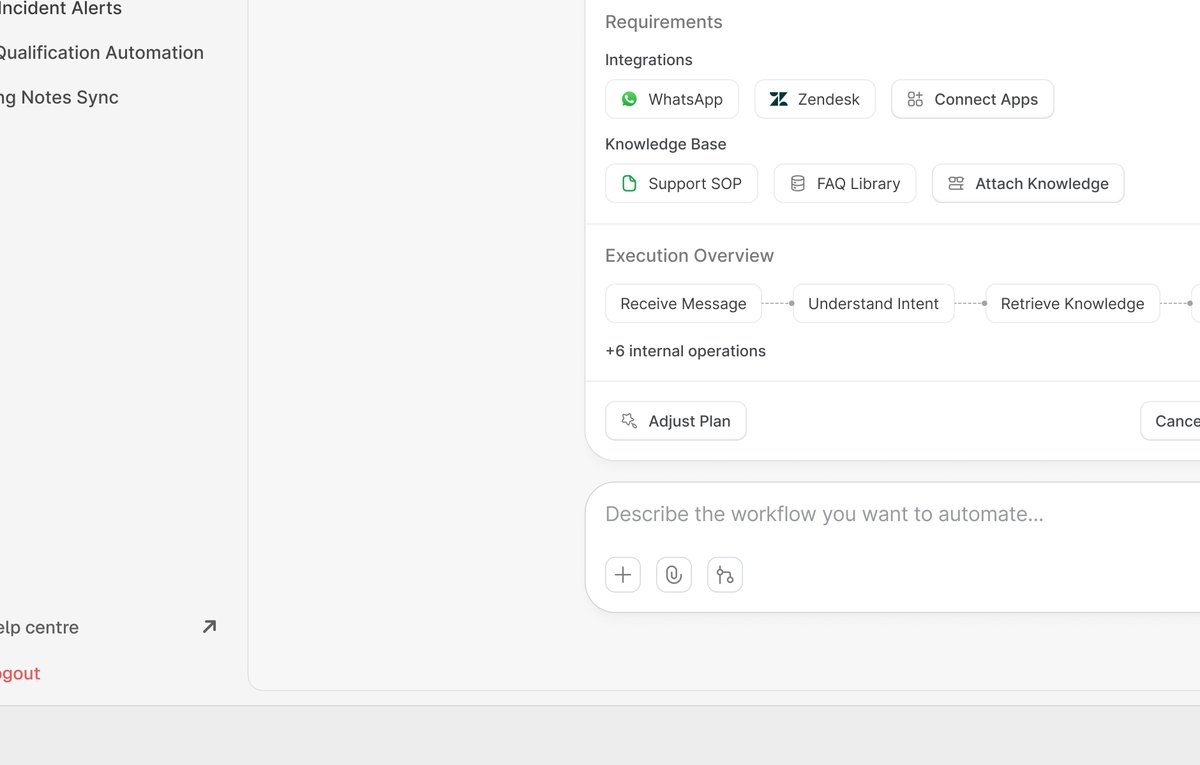Click the Help centre external arrow icon
Viewport: 1200px width, 765px height.
coord(209,627)
